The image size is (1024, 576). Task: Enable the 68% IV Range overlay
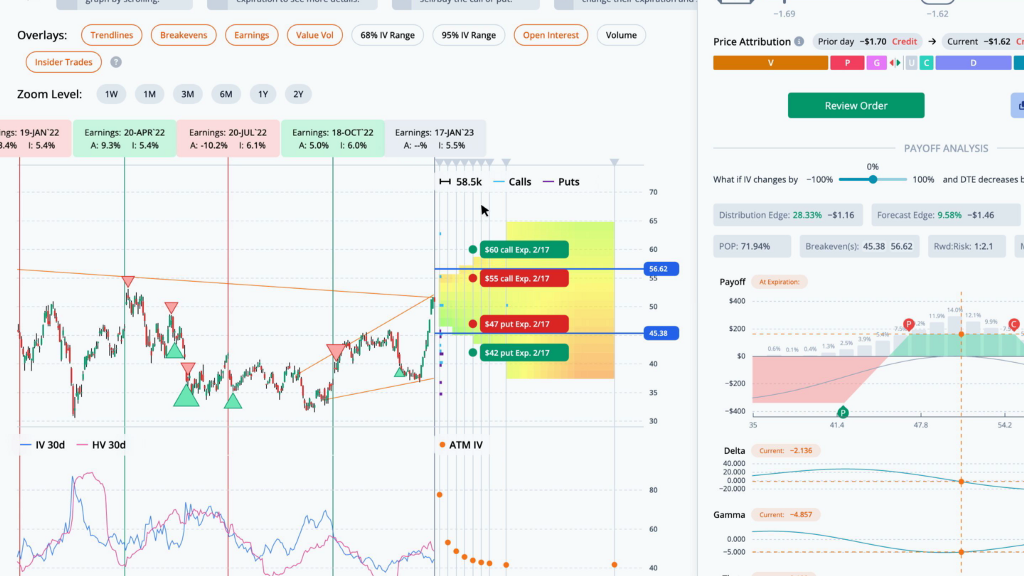coord(387,35)
